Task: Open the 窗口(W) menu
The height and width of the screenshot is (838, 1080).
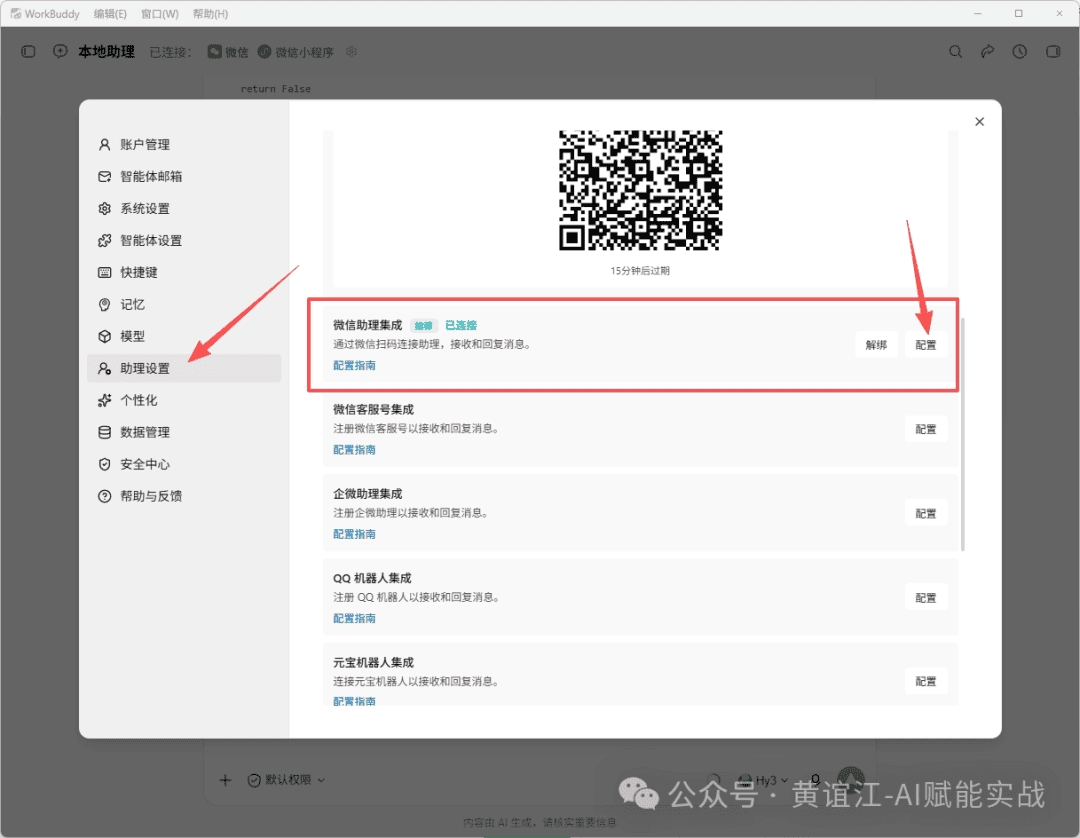Action: [x=160, y=14]
